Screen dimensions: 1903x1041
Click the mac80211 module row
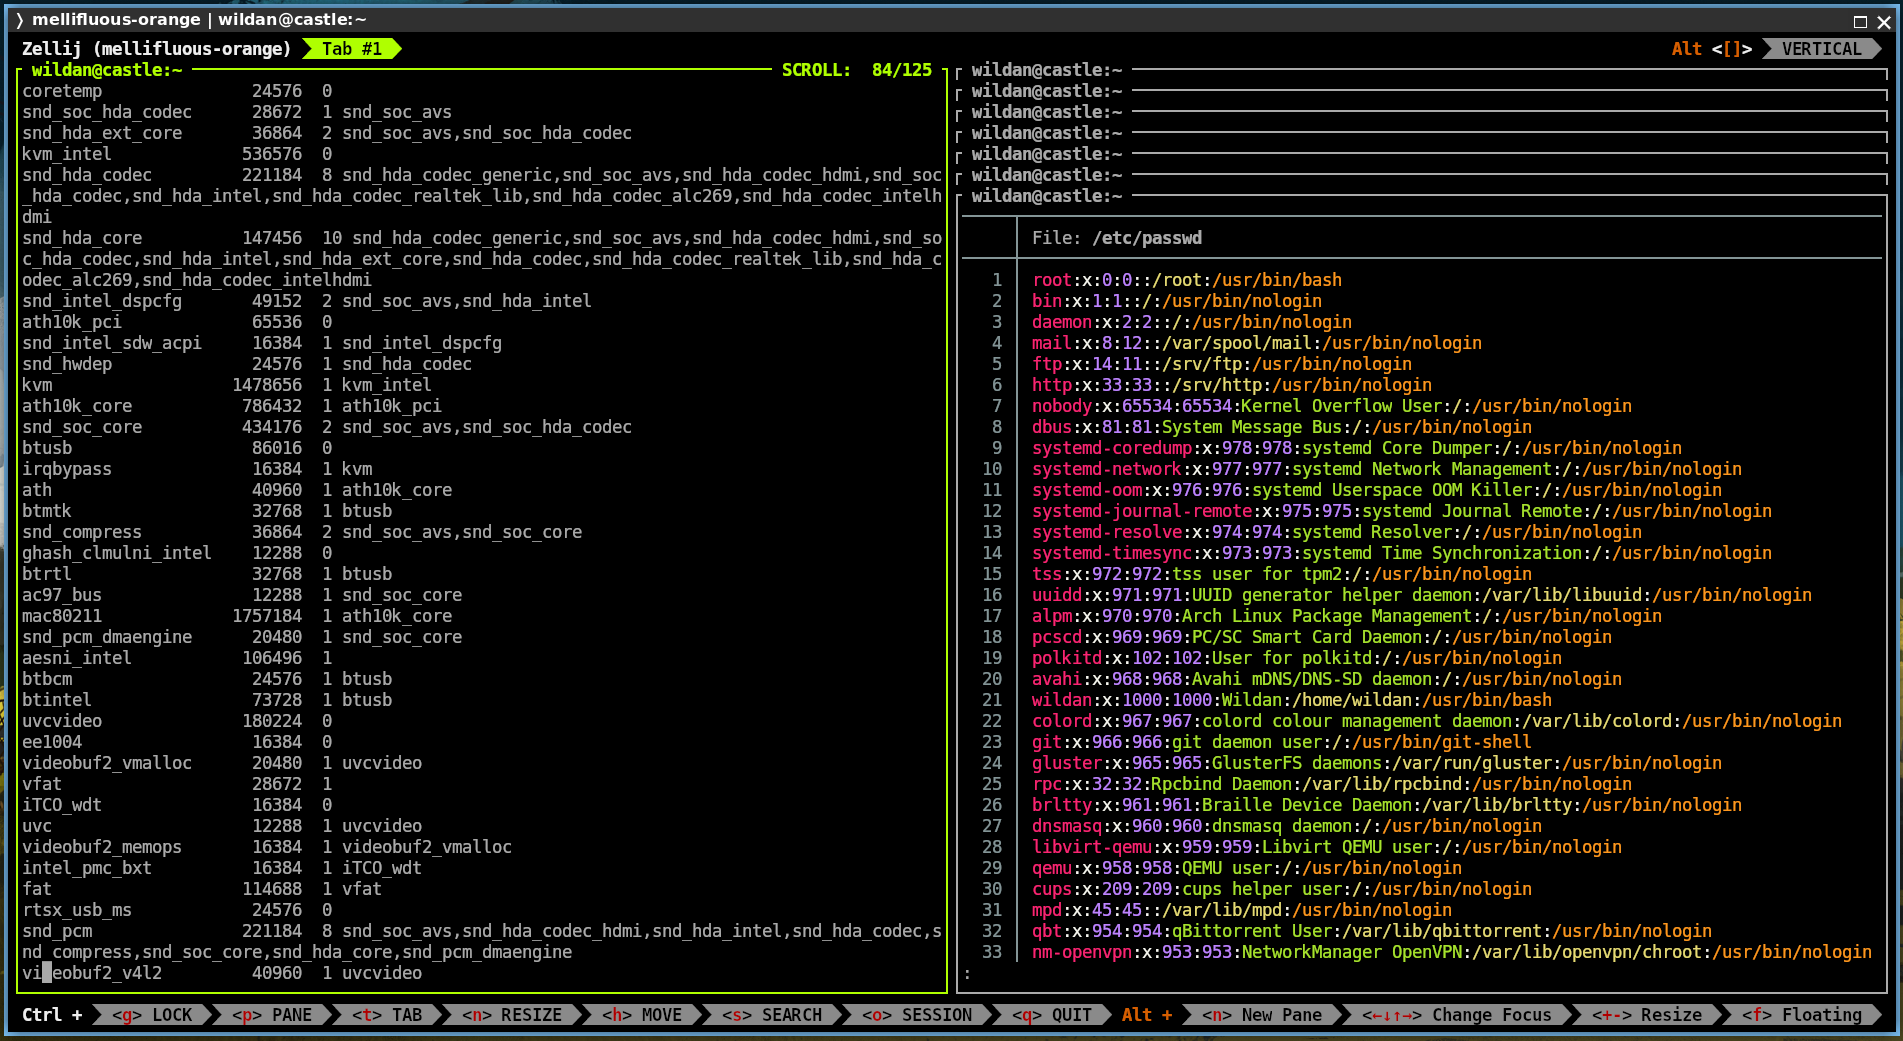point(237,616)
